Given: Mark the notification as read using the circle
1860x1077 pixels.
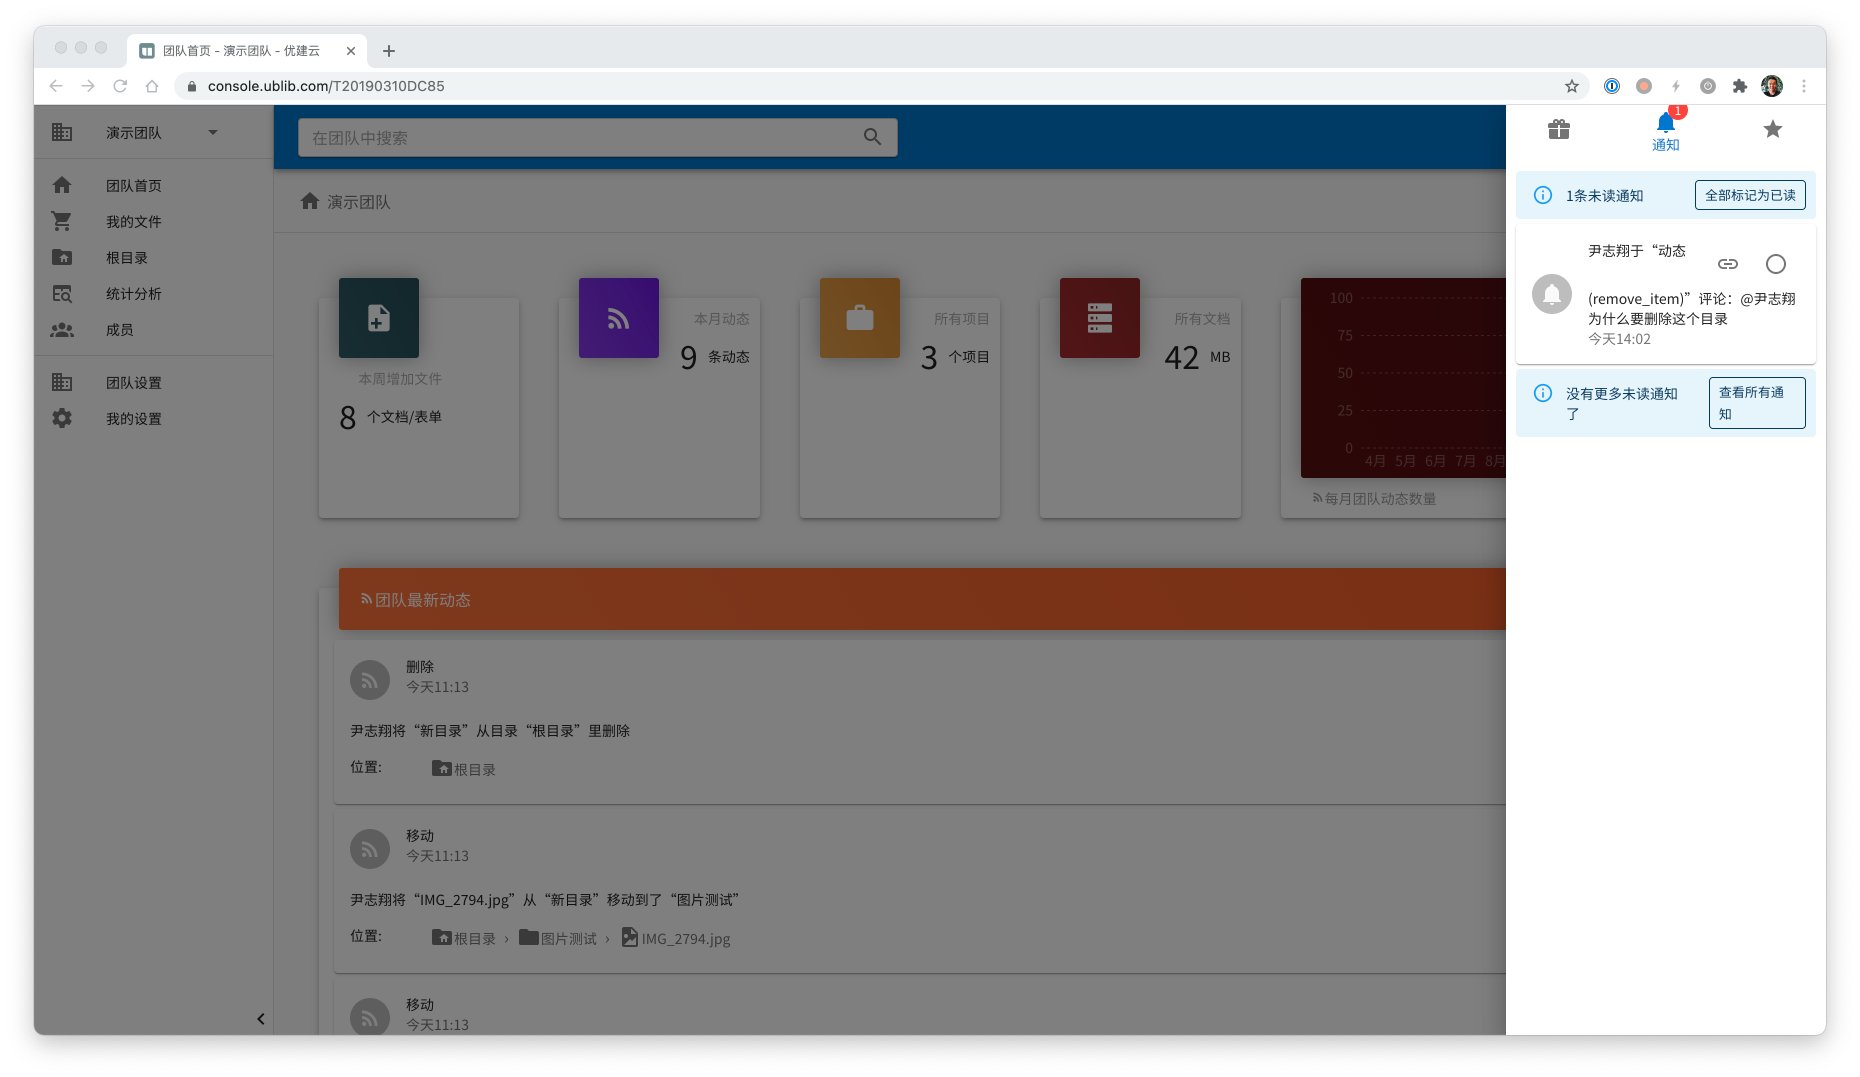Looking at the screenshot, I should point(1775,264).
